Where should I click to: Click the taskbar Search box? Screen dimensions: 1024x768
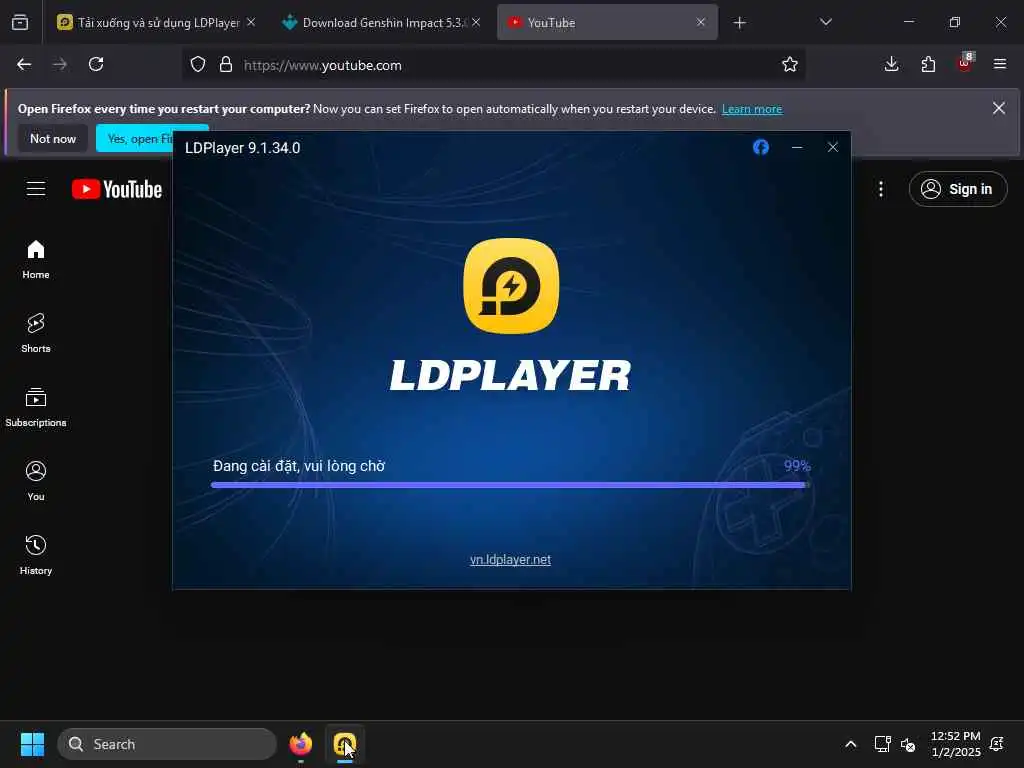167,744
